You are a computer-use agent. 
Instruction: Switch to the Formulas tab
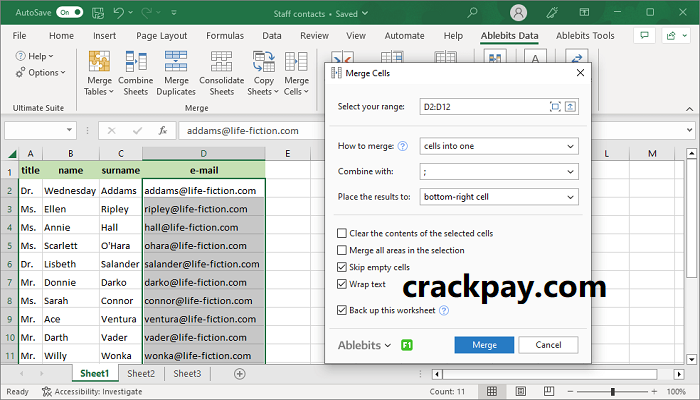point(225,36)
